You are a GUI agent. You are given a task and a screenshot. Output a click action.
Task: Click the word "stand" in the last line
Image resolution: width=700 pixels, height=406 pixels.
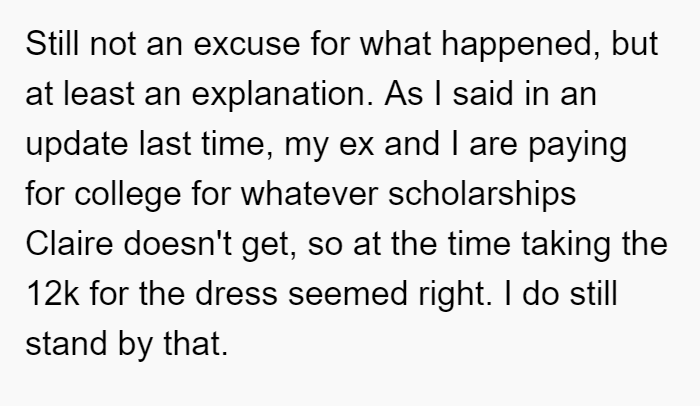[x=66, y=344]
